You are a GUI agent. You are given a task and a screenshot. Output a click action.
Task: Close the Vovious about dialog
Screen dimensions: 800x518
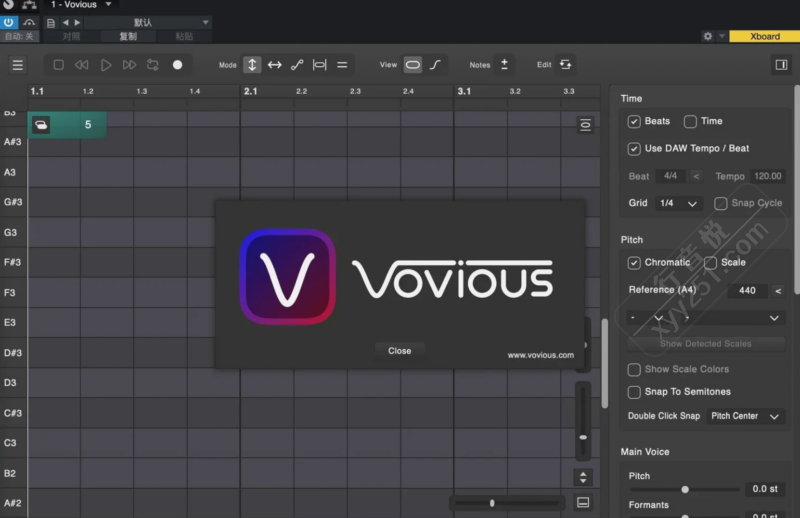[399, 351]
